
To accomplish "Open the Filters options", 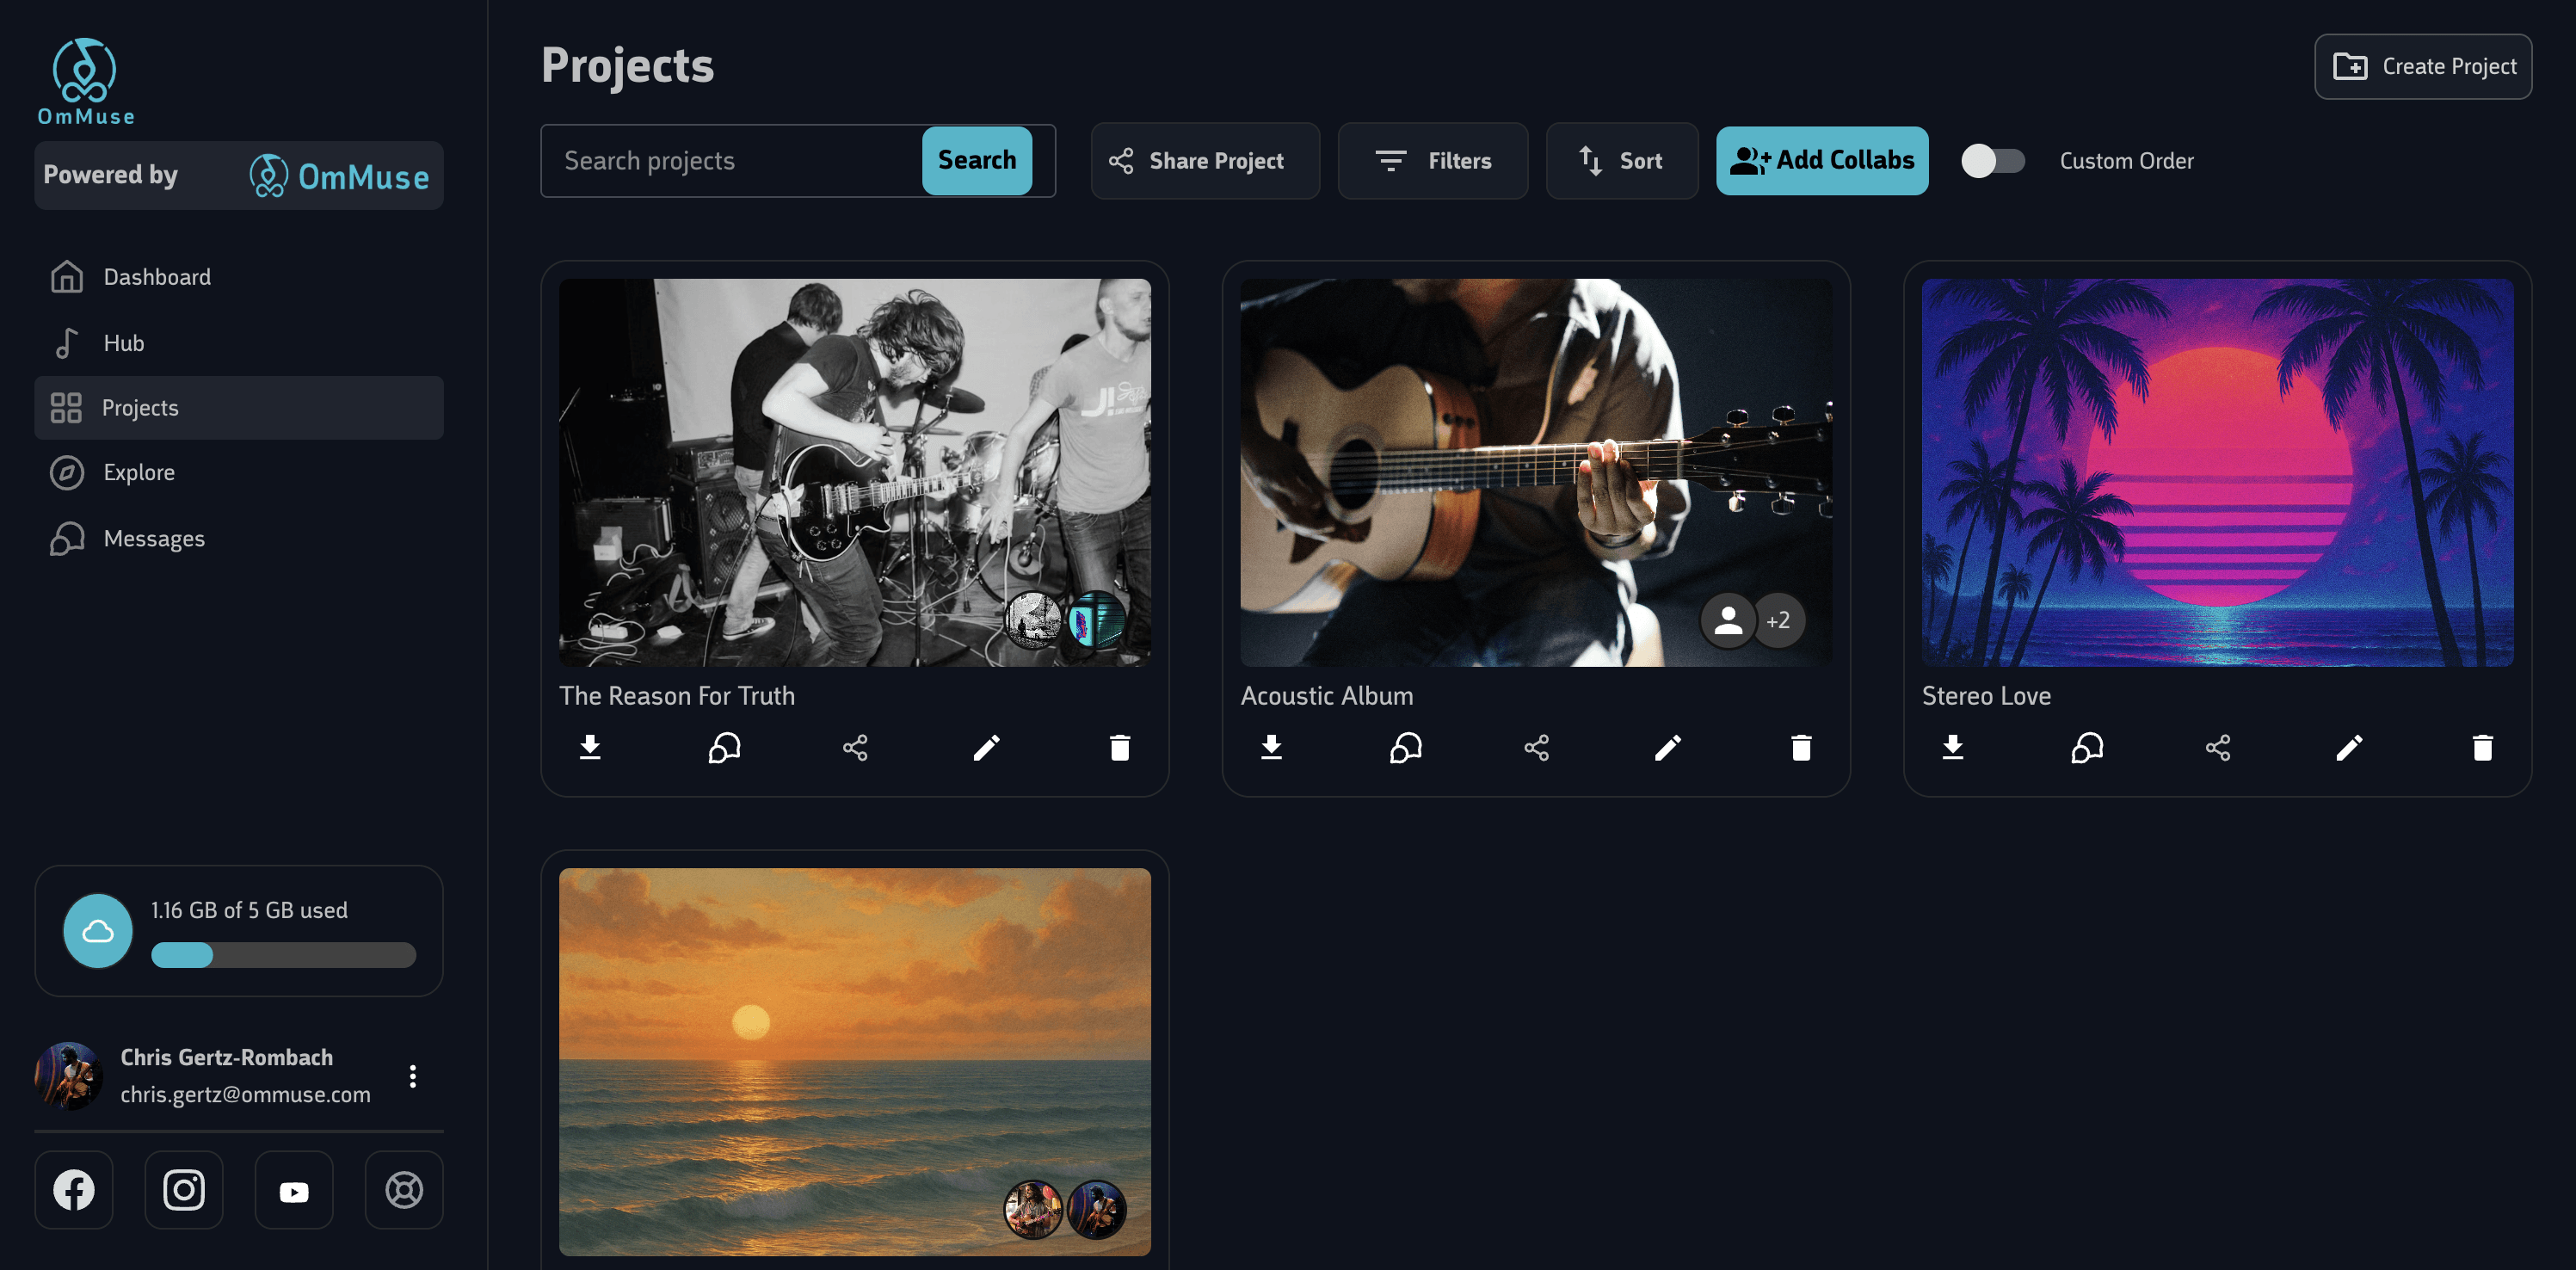I will (x=1432, y=161).
